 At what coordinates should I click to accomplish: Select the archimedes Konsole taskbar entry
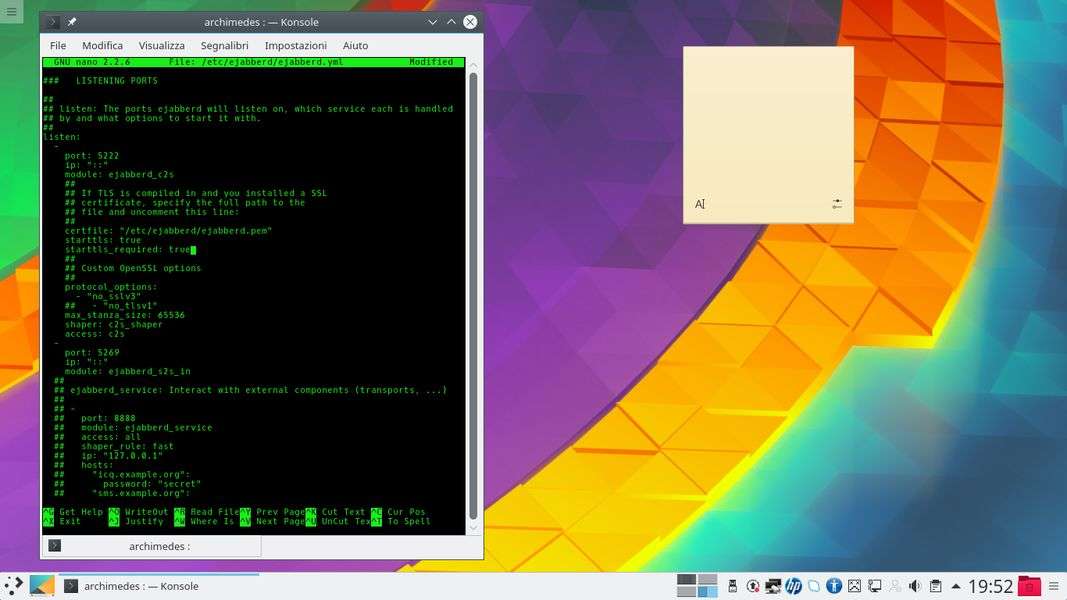click(130, 586)
